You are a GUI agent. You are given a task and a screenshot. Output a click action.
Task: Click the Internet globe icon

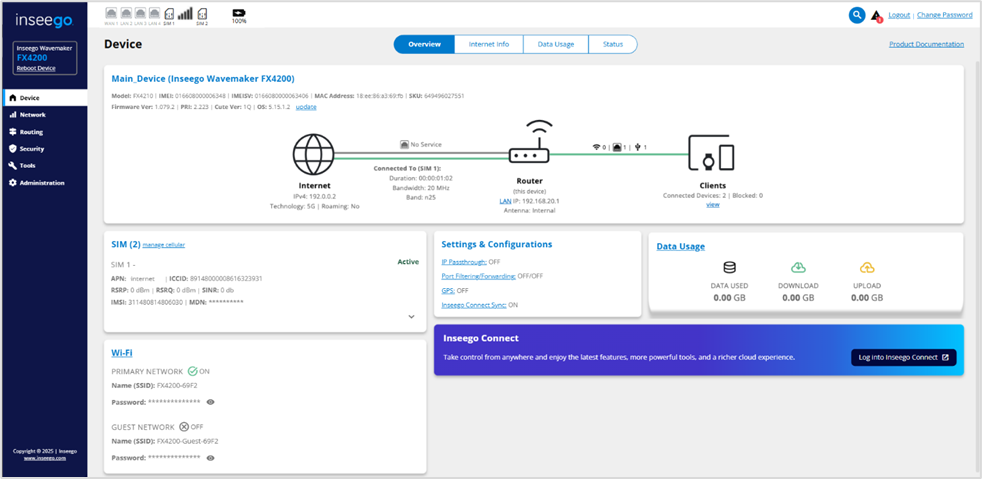click(x=312, y=156)
